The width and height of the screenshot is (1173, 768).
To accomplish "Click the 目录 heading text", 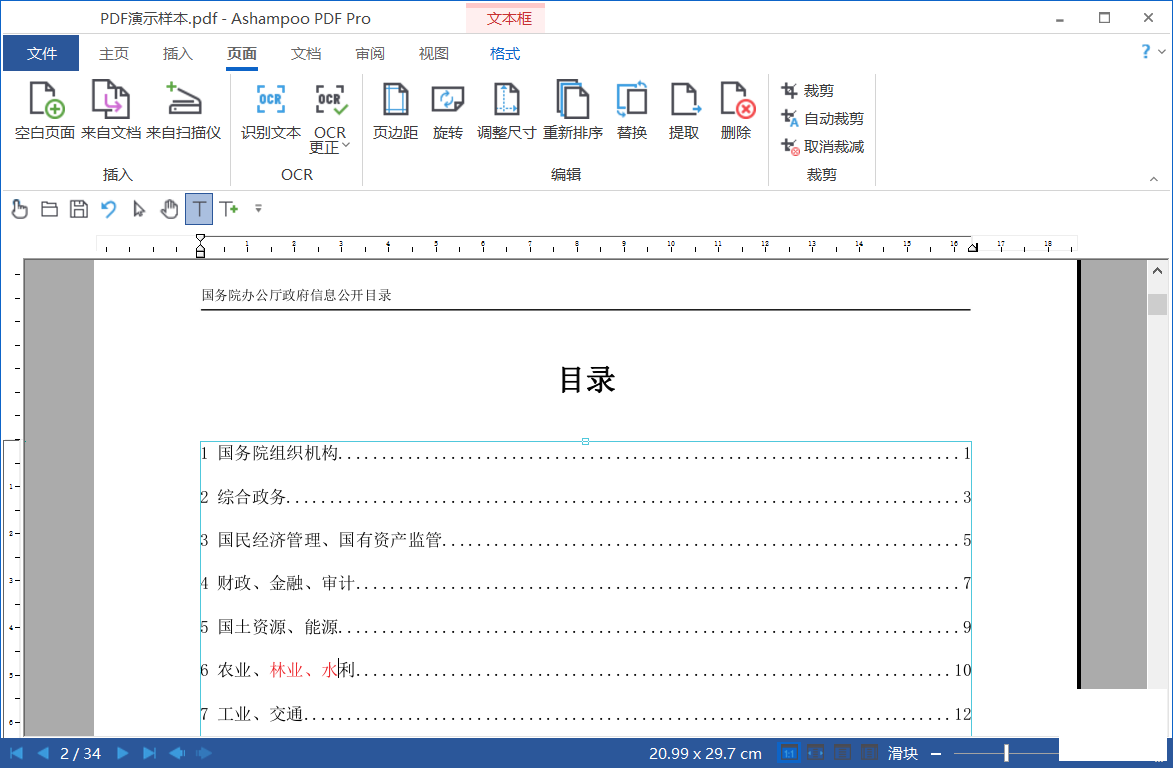I will (x=587, y=379).
